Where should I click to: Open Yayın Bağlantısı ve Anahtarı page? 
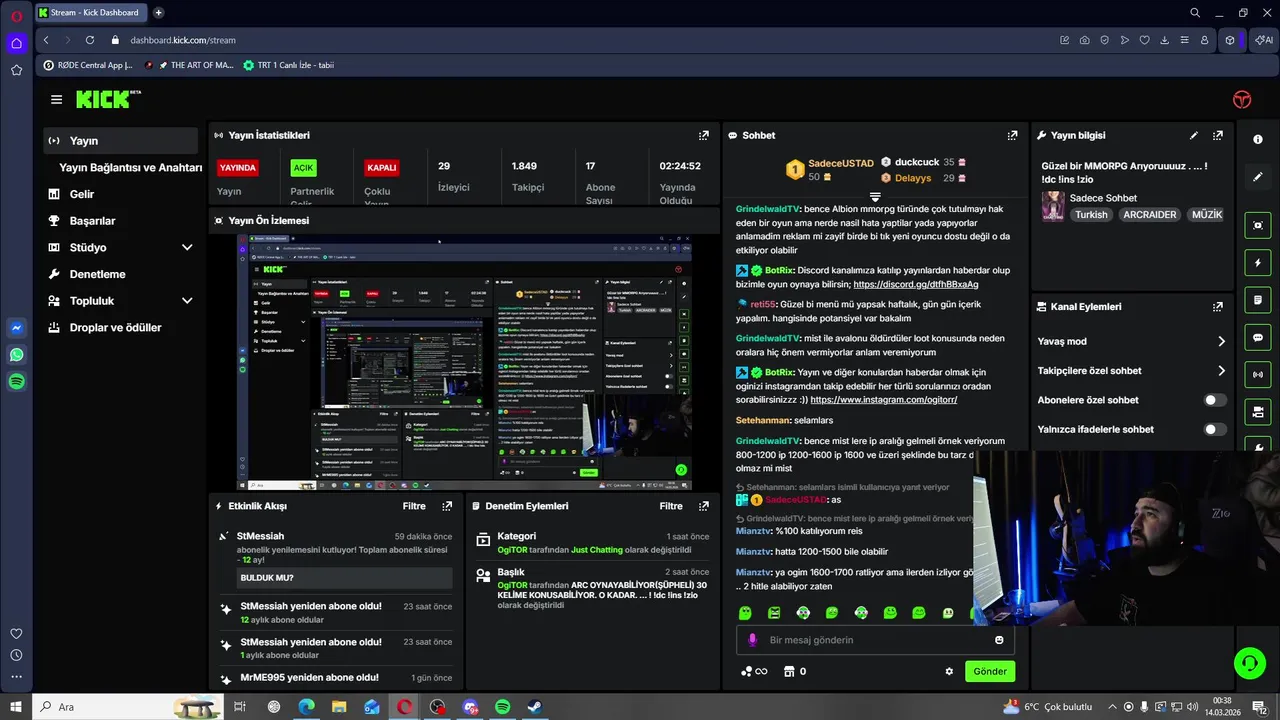pyautogui.click(x=130, y=167)
